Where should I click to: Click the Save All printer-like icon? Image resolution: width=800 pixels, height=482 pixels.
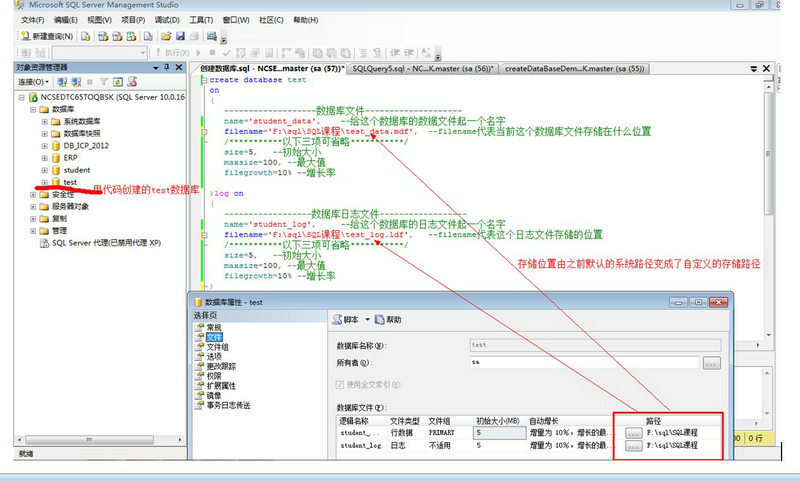point(194,36)
